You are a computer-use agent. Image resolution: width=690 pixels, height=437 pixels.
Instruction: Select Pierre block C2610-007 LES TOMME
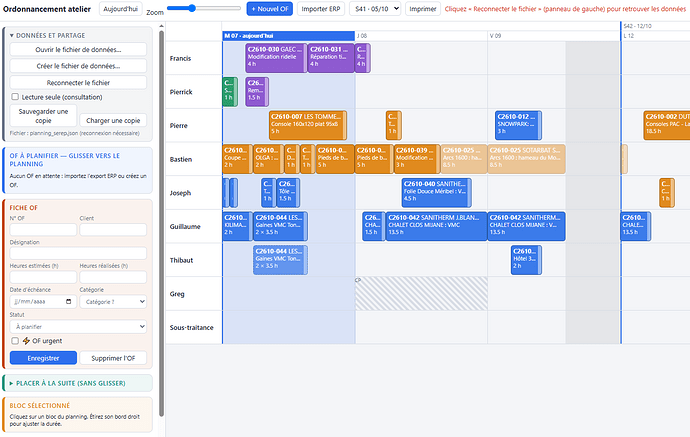tap(308, 125)
